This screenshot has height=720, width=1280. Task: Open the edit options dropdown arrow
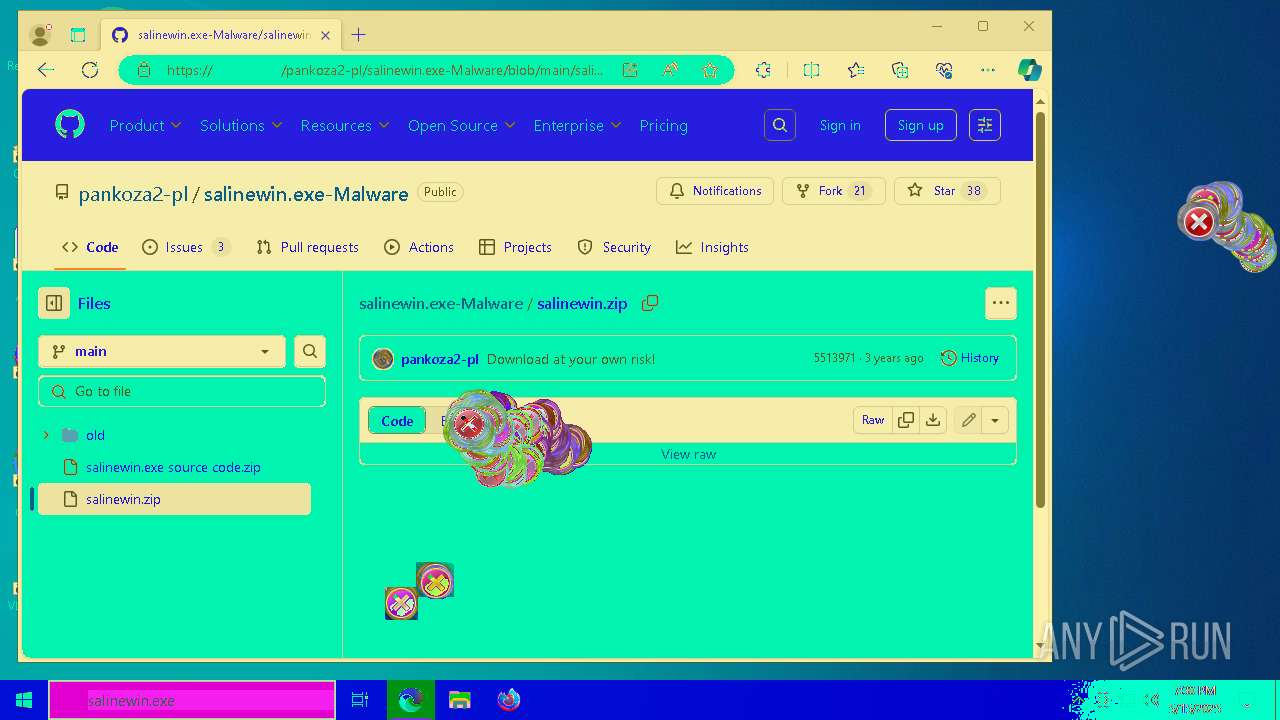995,420
